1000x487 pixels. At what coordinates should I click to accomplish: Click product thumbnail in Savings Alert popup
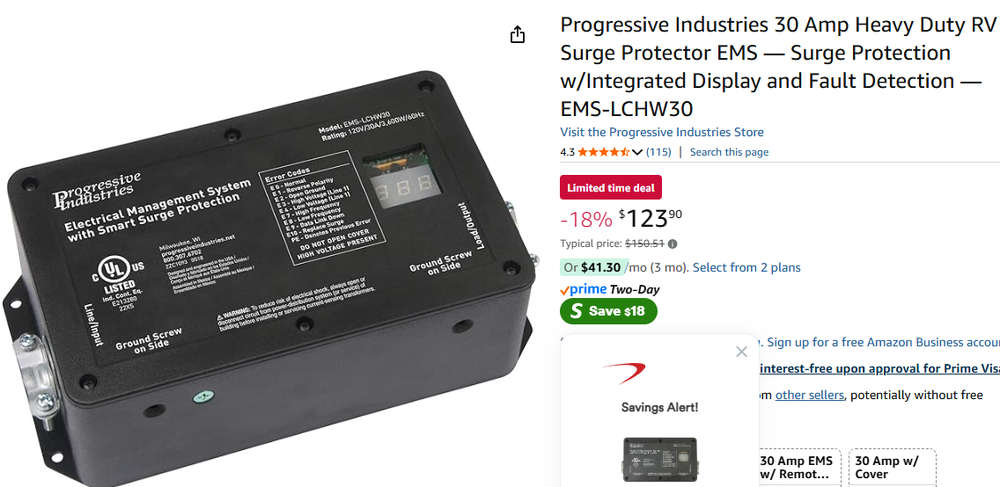(x=659, y=460)
